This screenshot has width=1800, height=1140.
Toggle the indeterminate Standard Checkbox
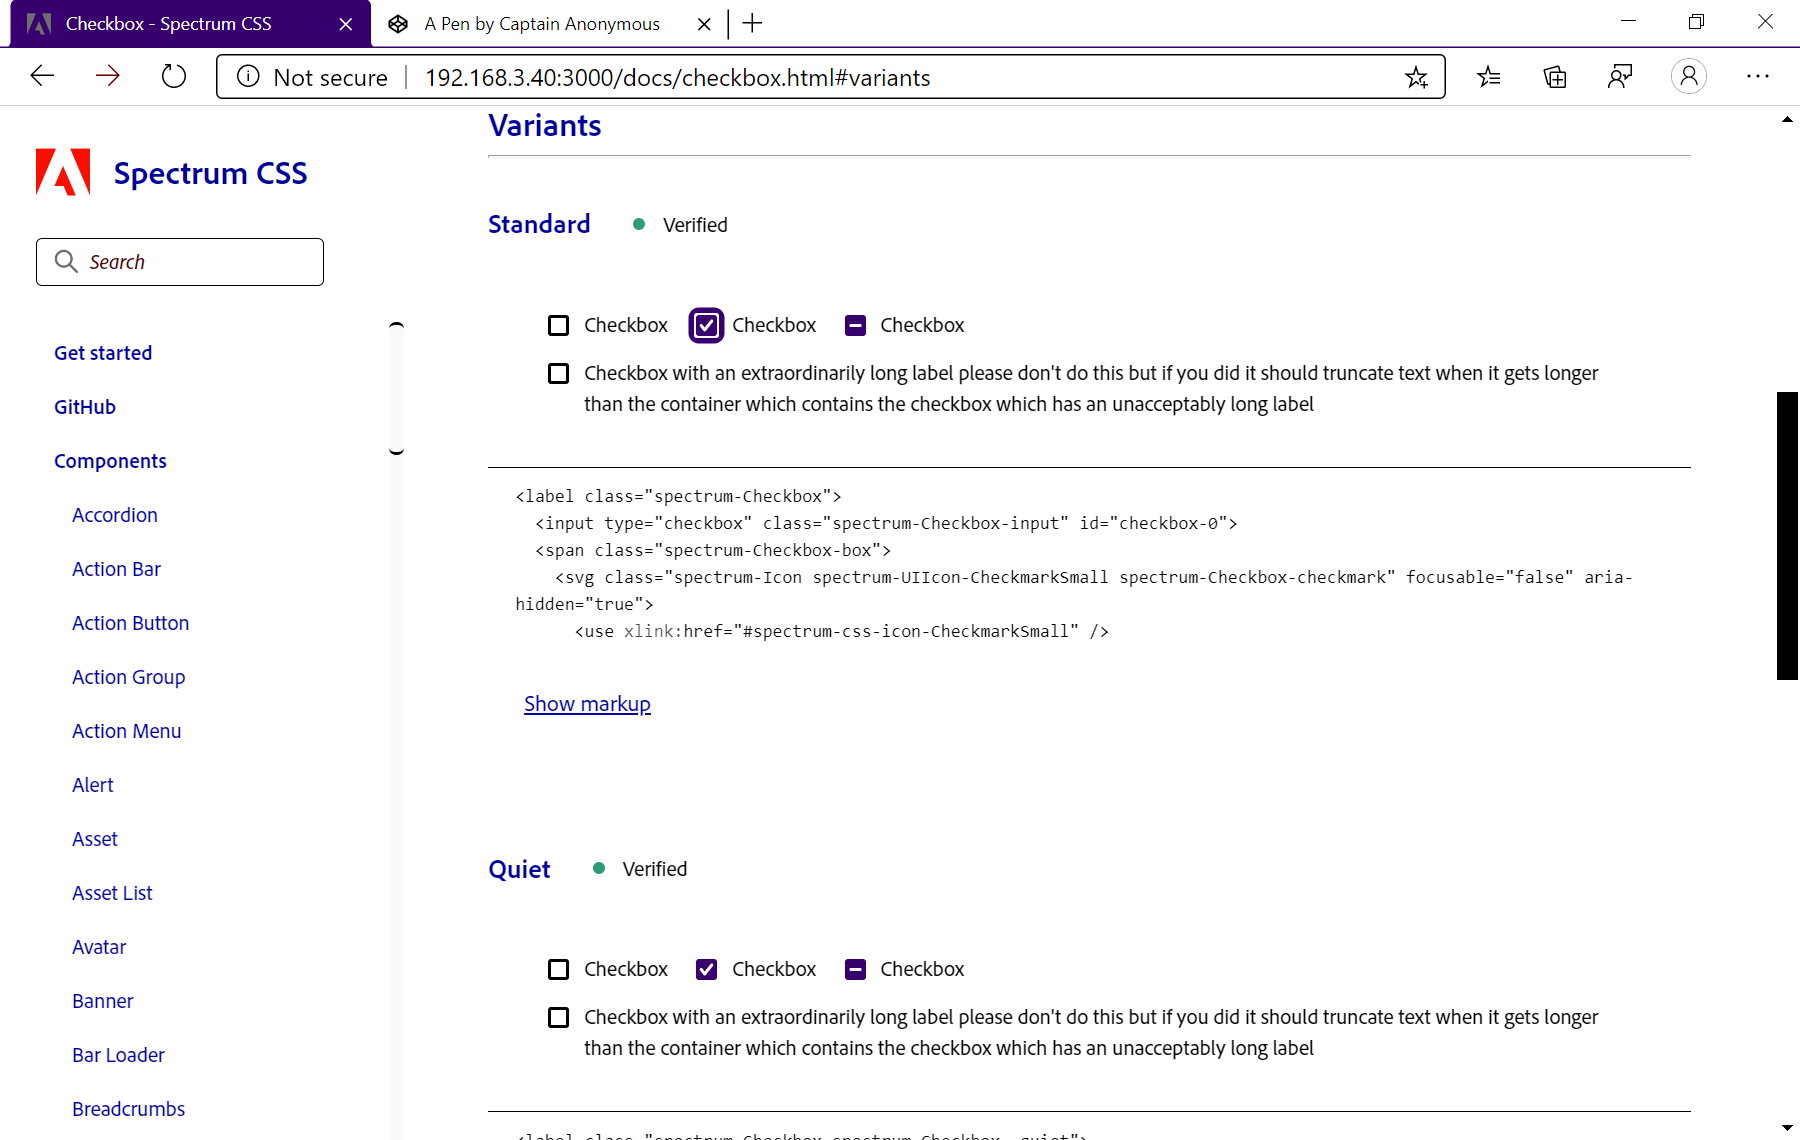tap(855, 325)
